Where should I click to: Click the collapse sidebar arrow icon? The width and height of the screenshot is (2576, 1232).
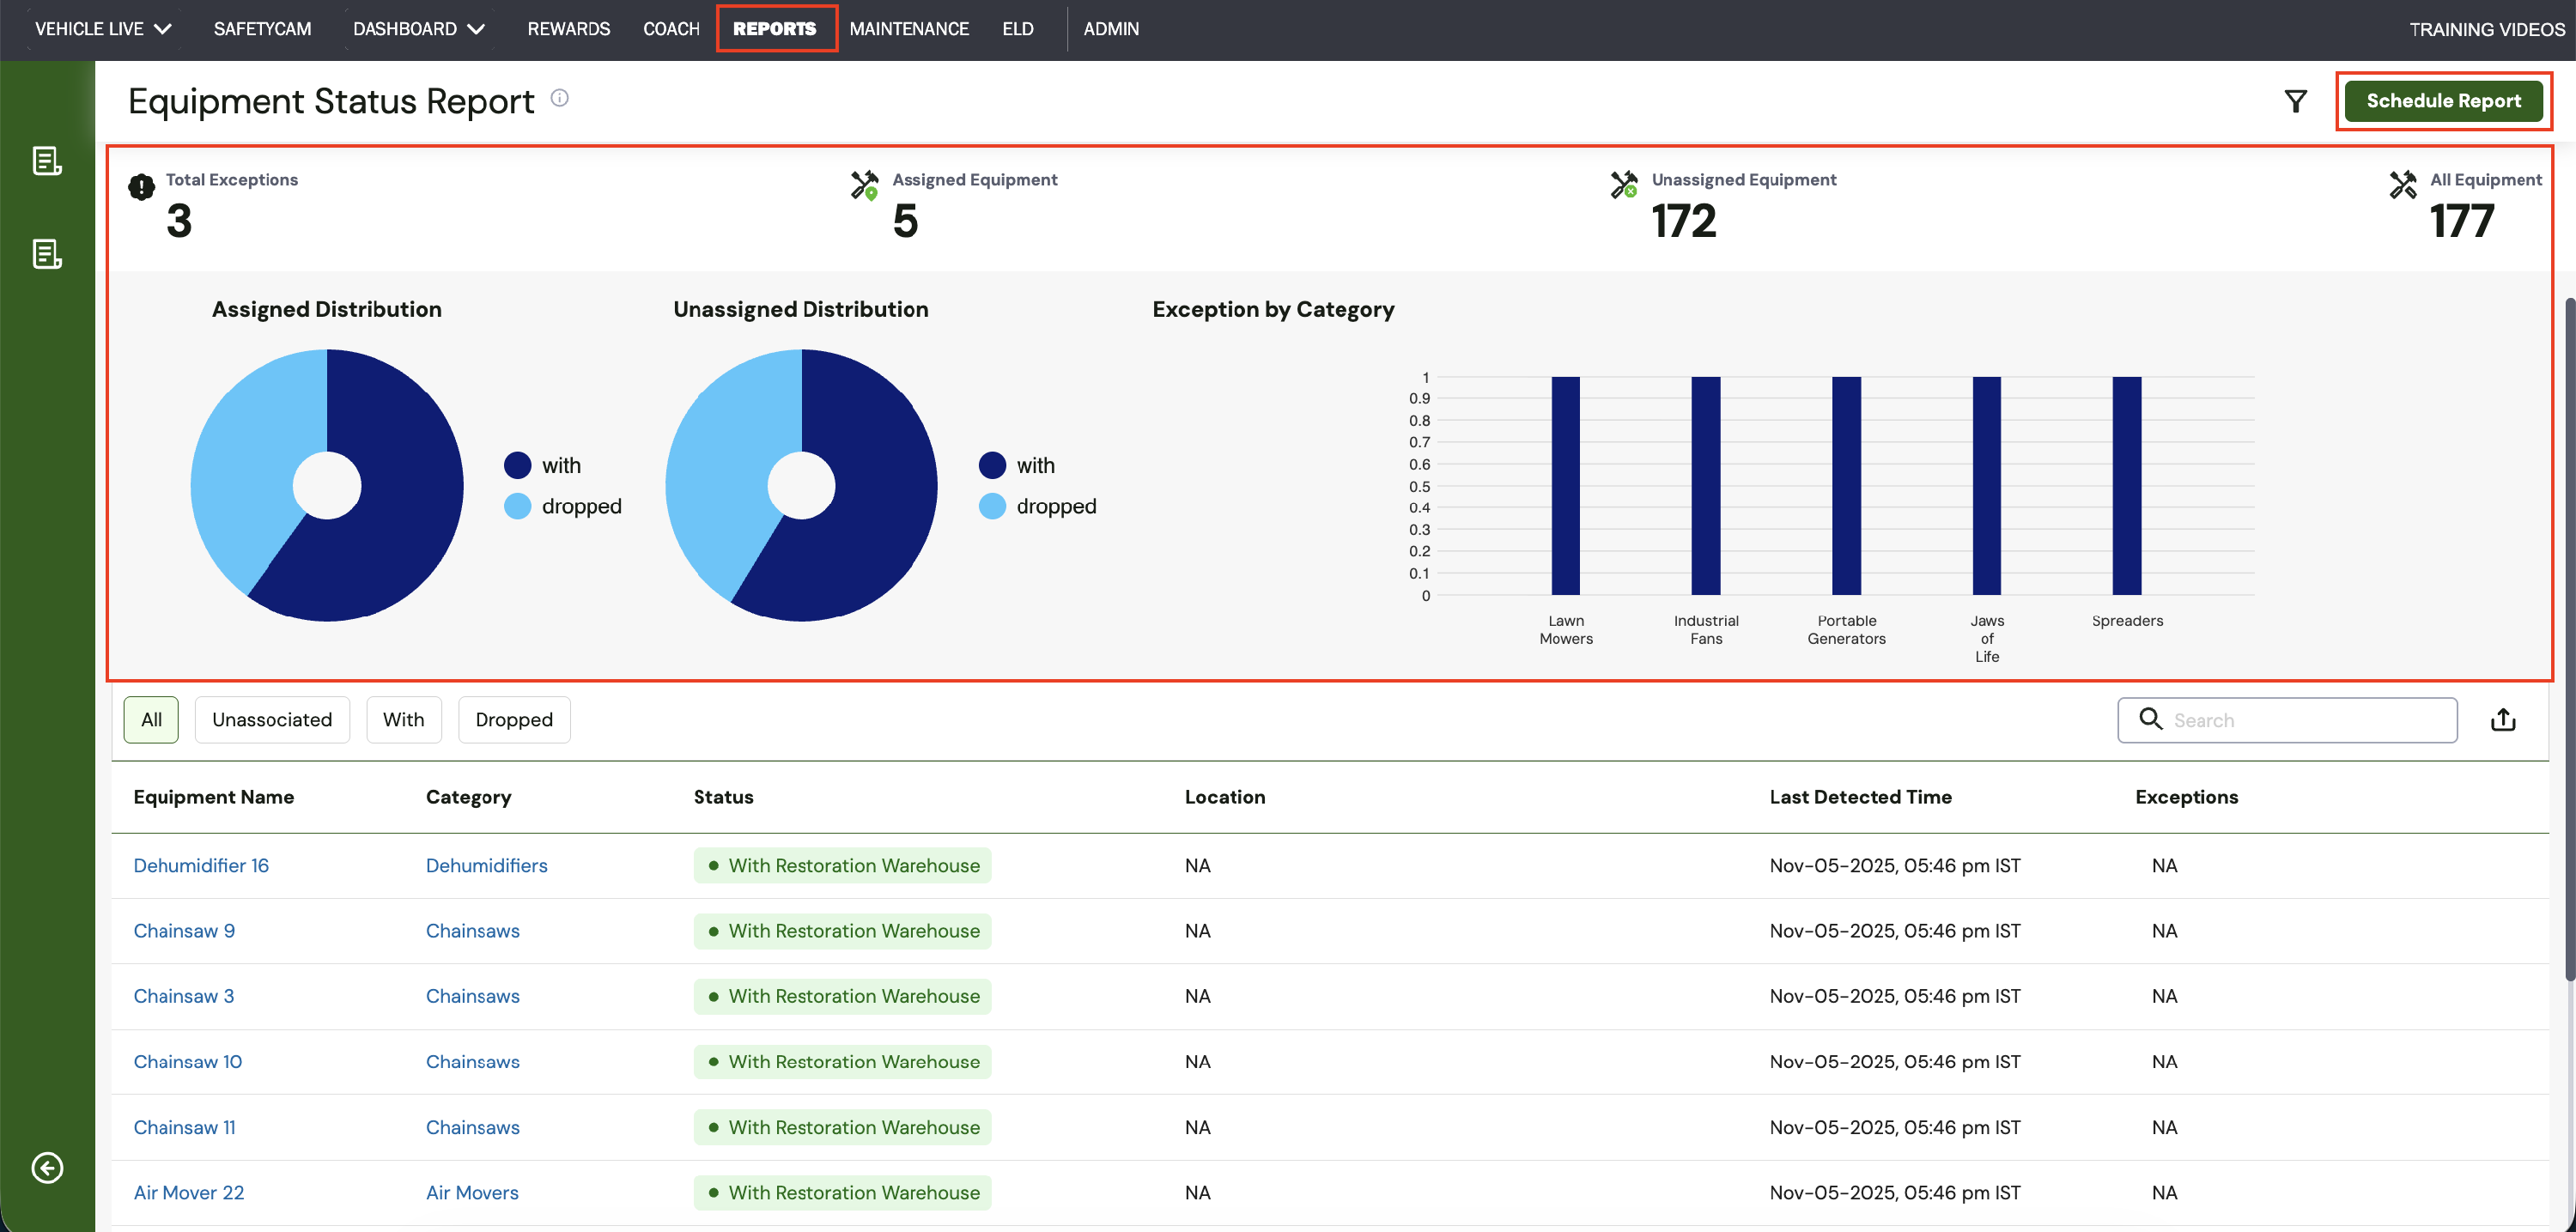[47, 1167]
